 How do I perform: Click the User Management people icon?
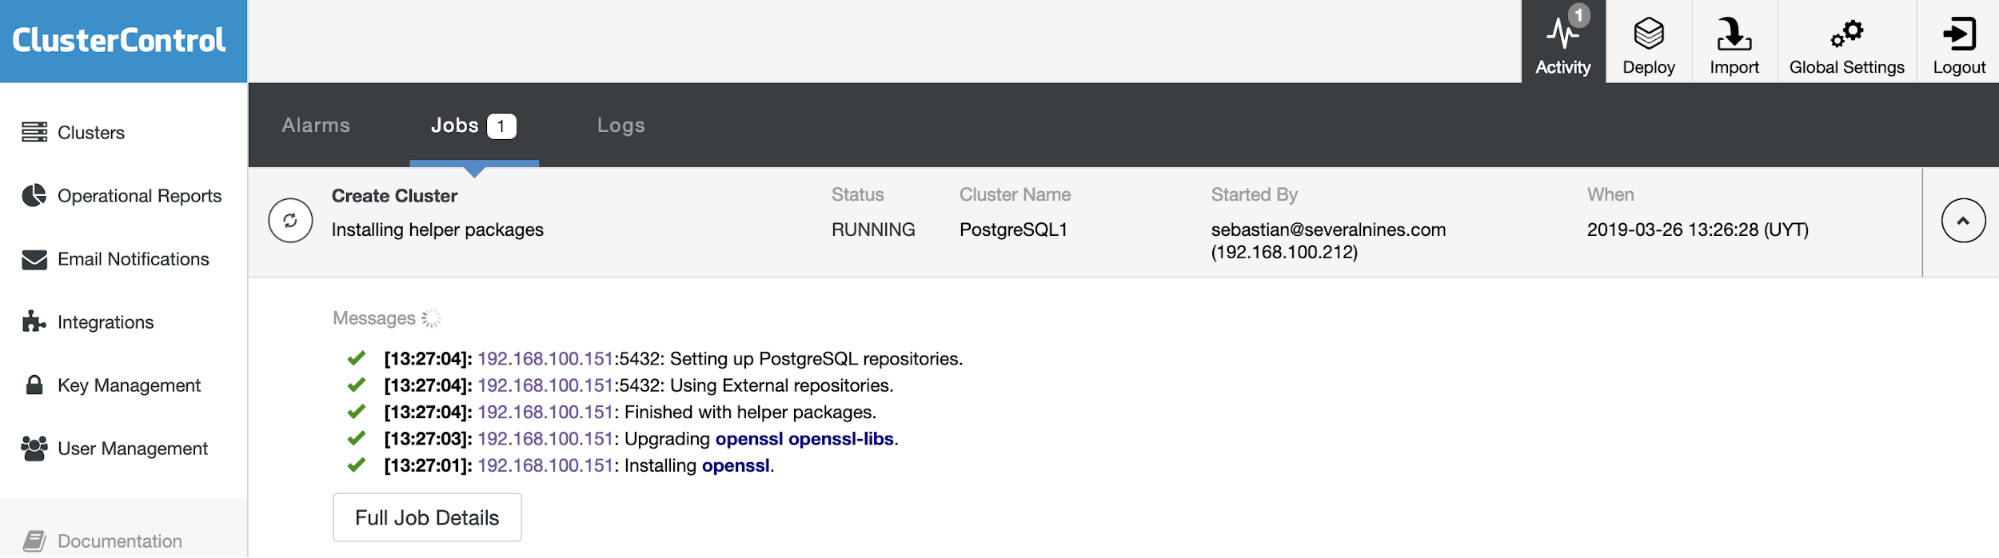(34, 448)
